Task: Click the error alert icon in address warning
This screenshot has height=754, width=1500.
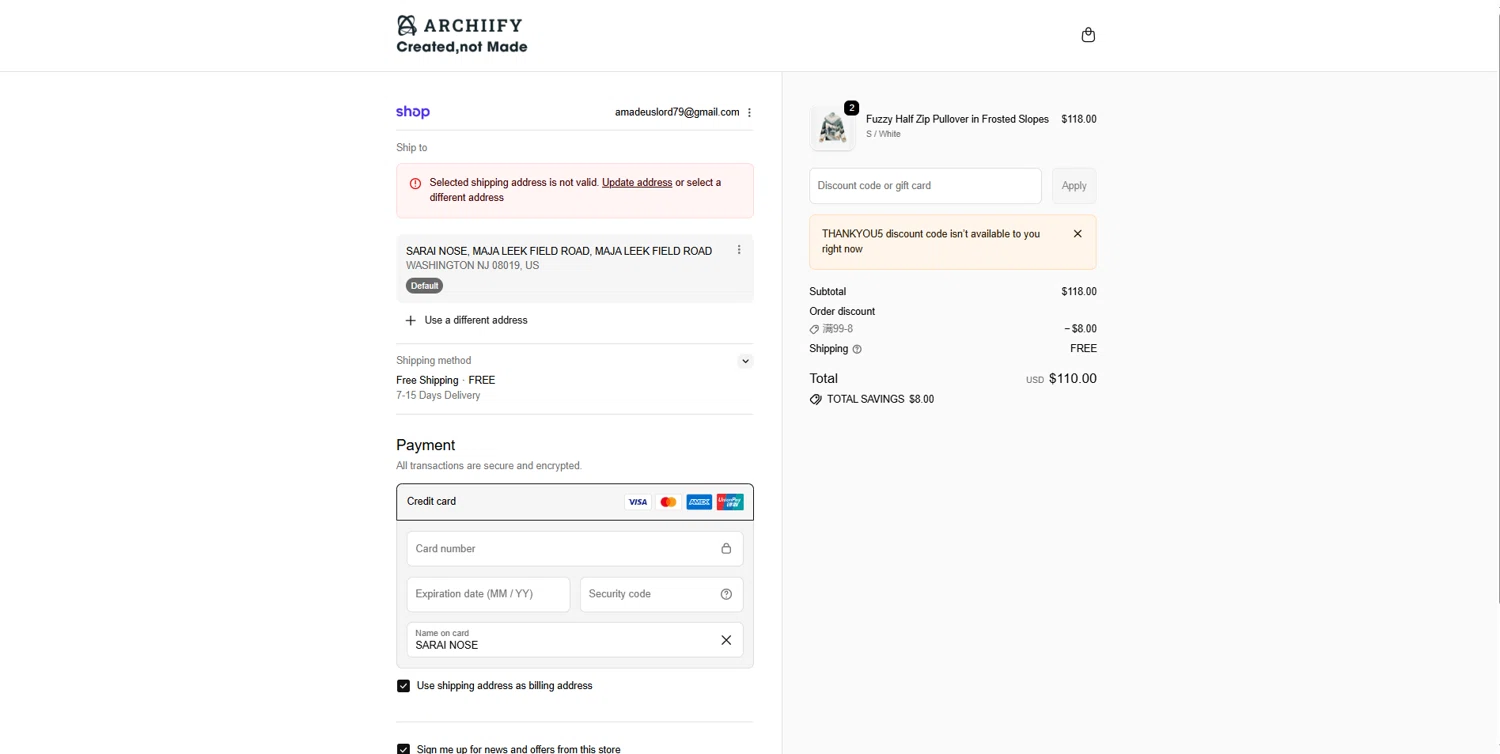Action: click(x=415, y=183)
